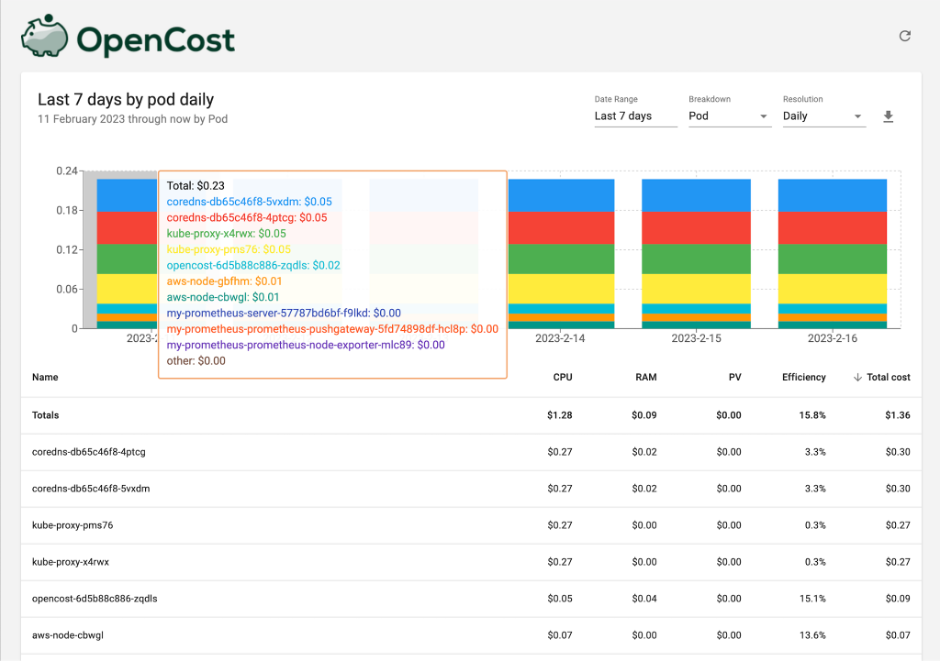
Task: Click the refresh icon in the top right corner
Action: point(905,35)
